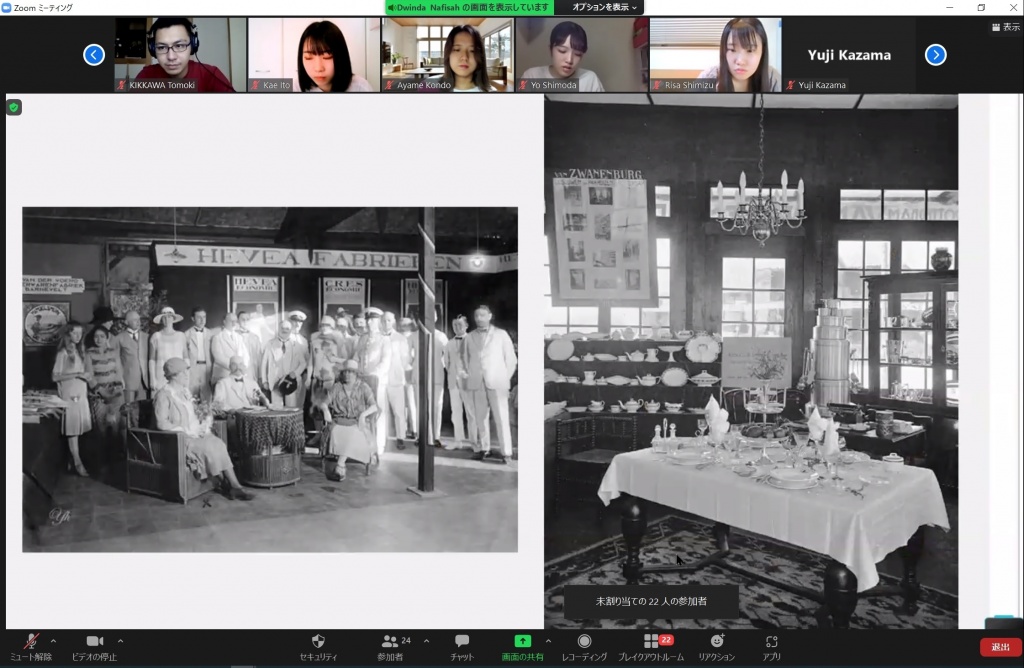Screen dimensions: 1024x668
Task: Open the view options dropdown in green share bar
Action: click(x=604, y=7)
